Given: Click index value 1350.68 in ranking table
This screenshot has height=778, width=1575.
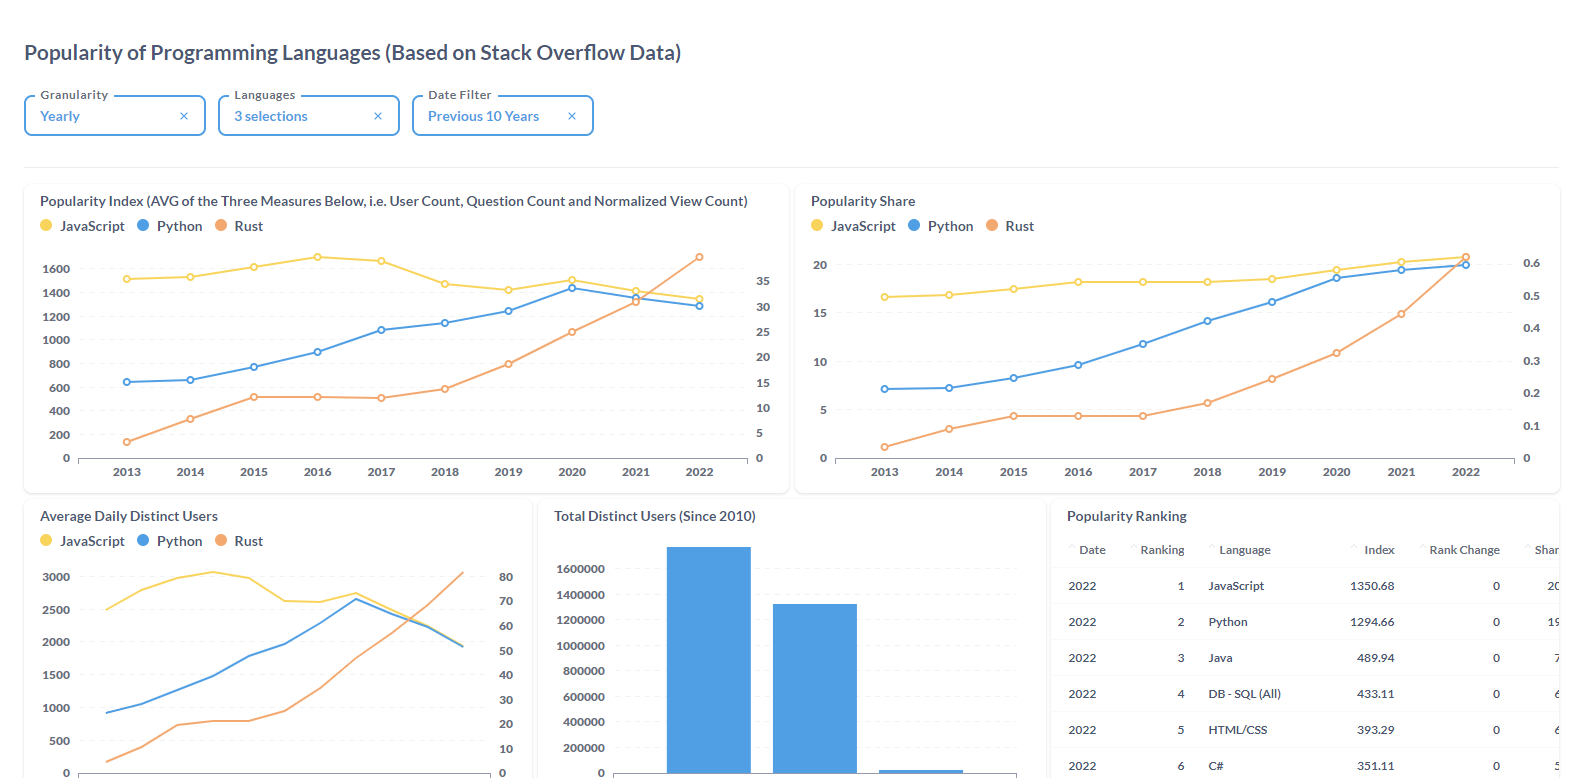Looking at the screenshot, I should click(x=1372, y=586).
